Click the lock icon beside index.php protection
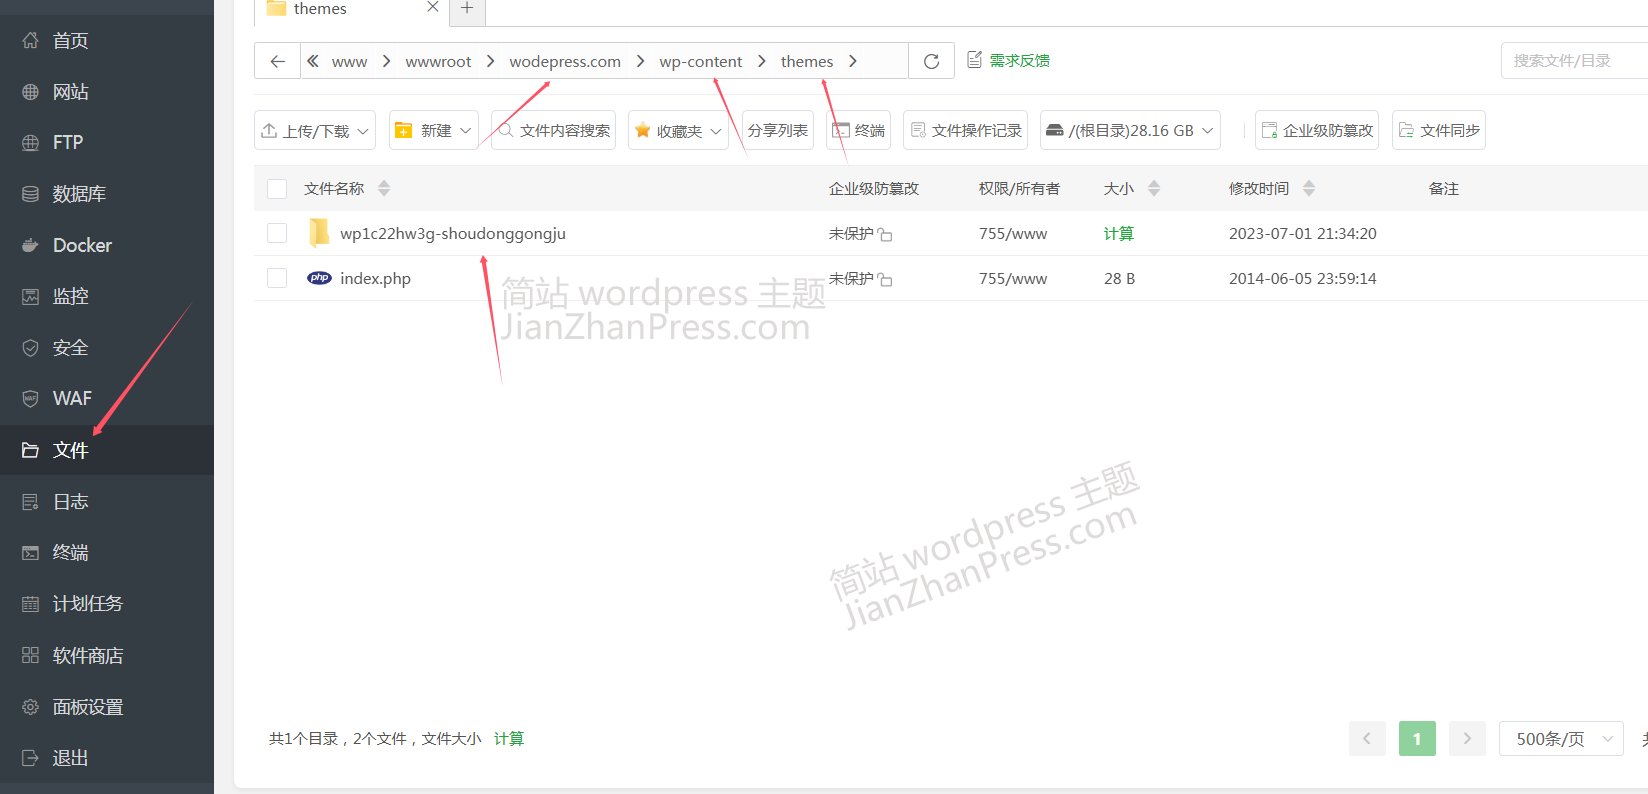This screenshot has height=794, width=1648. [x=885, y=280]
